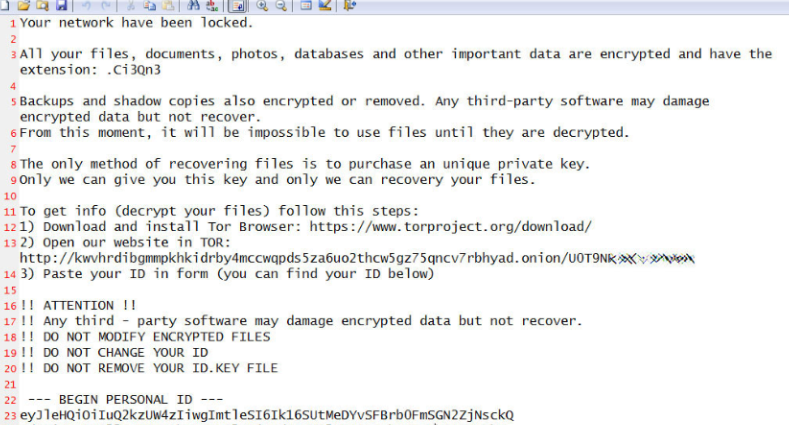Image resolution: width=789 pixels, height=427 pixels.
Task: Click the Cut scissors icon
Action: (x=132, y=5)
